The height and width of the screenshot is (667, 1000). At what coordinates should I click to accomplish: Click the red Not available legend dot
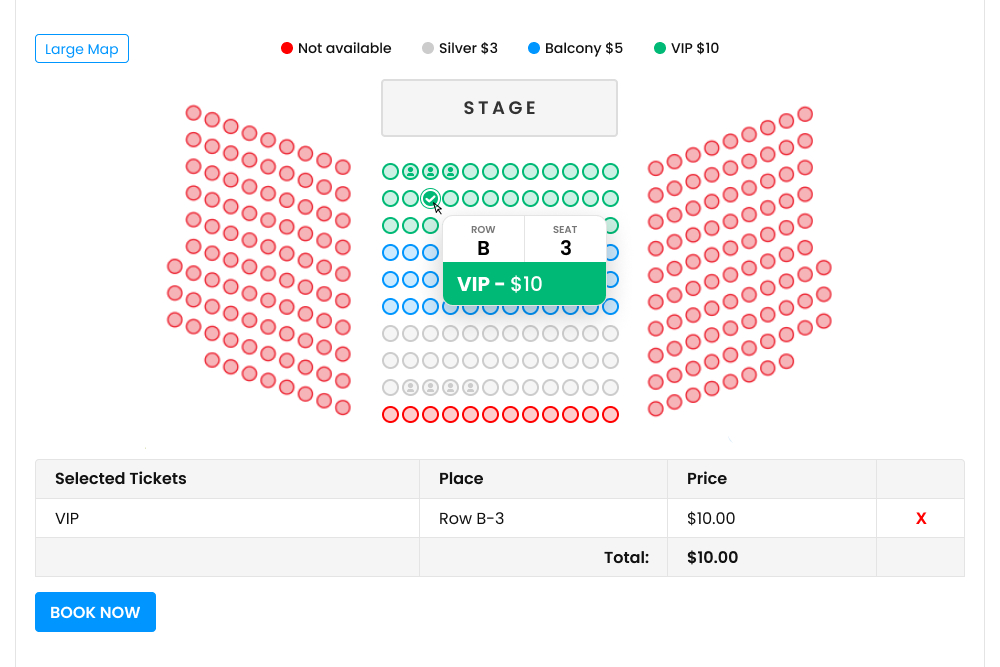(x=287, y=47)
